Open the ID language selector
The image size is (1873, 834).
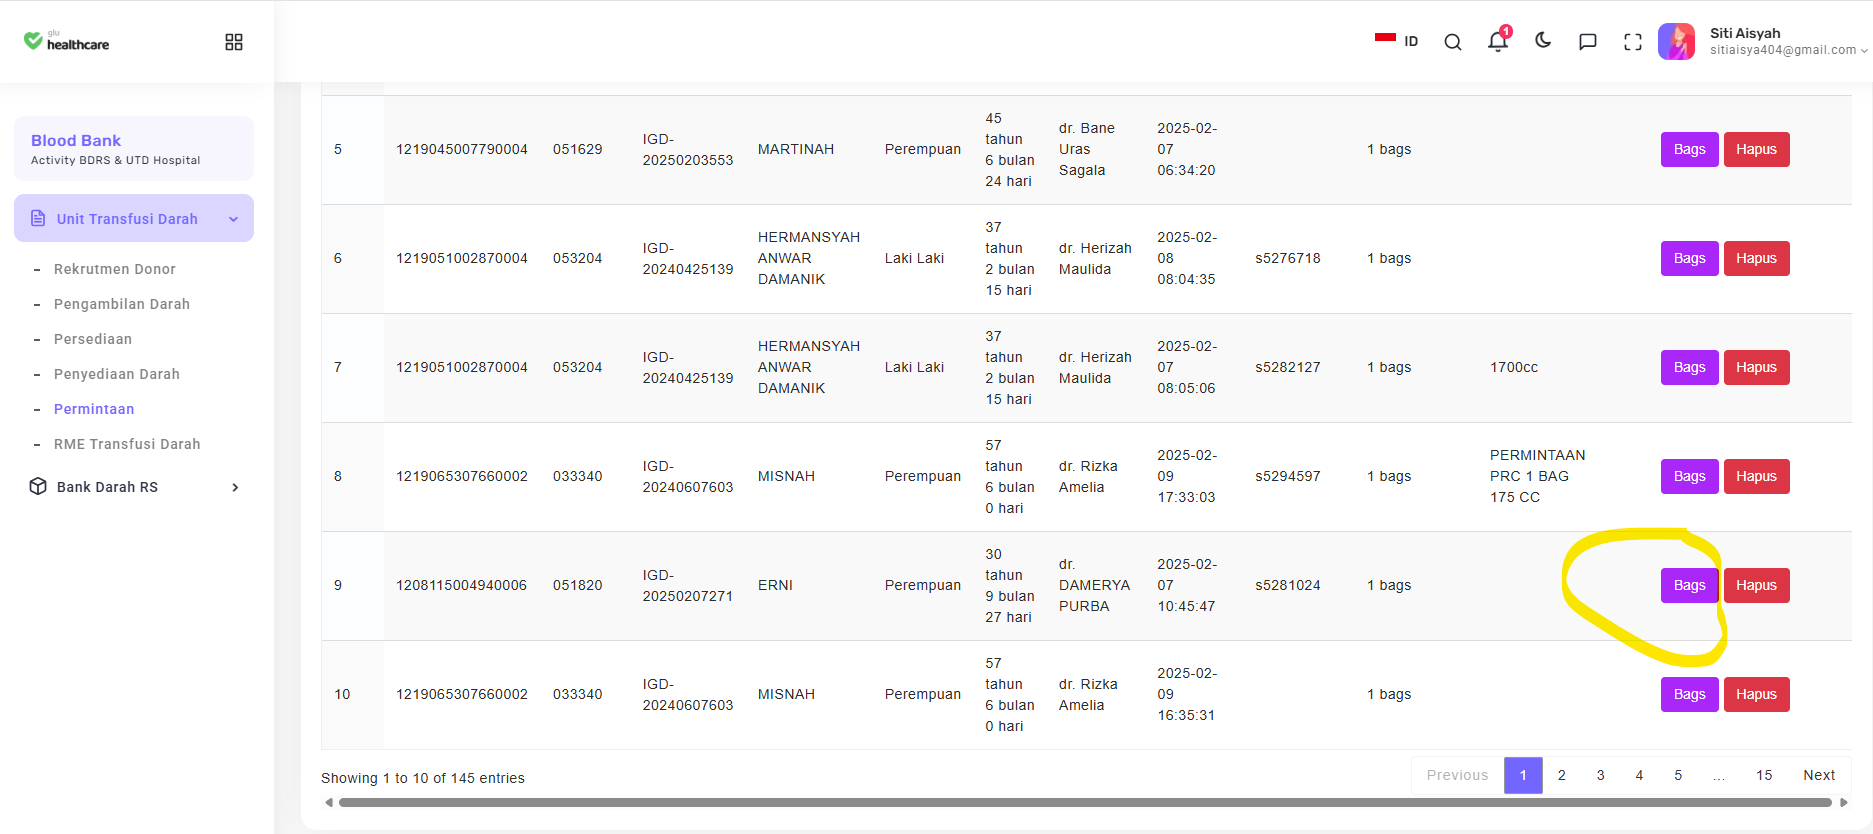click(x=1397, y=41)
